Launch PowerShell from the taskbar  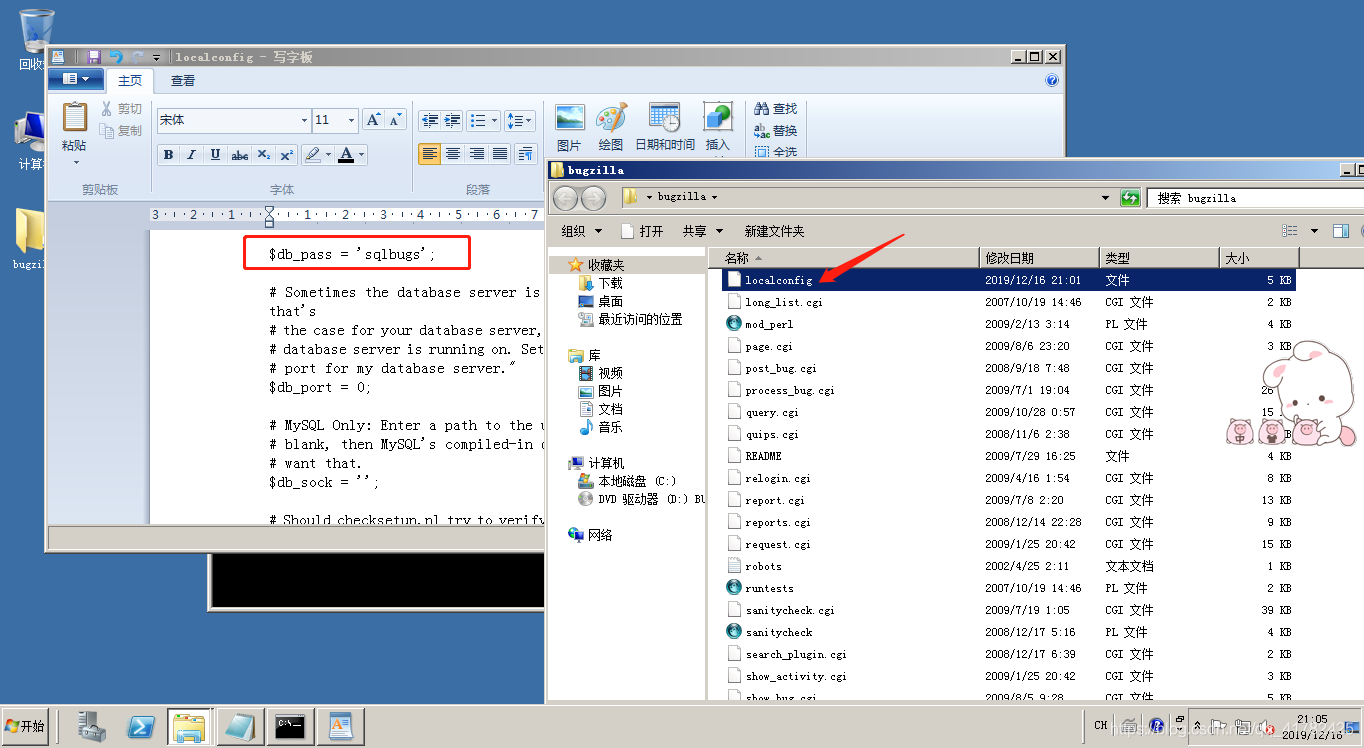coord(141,726)
